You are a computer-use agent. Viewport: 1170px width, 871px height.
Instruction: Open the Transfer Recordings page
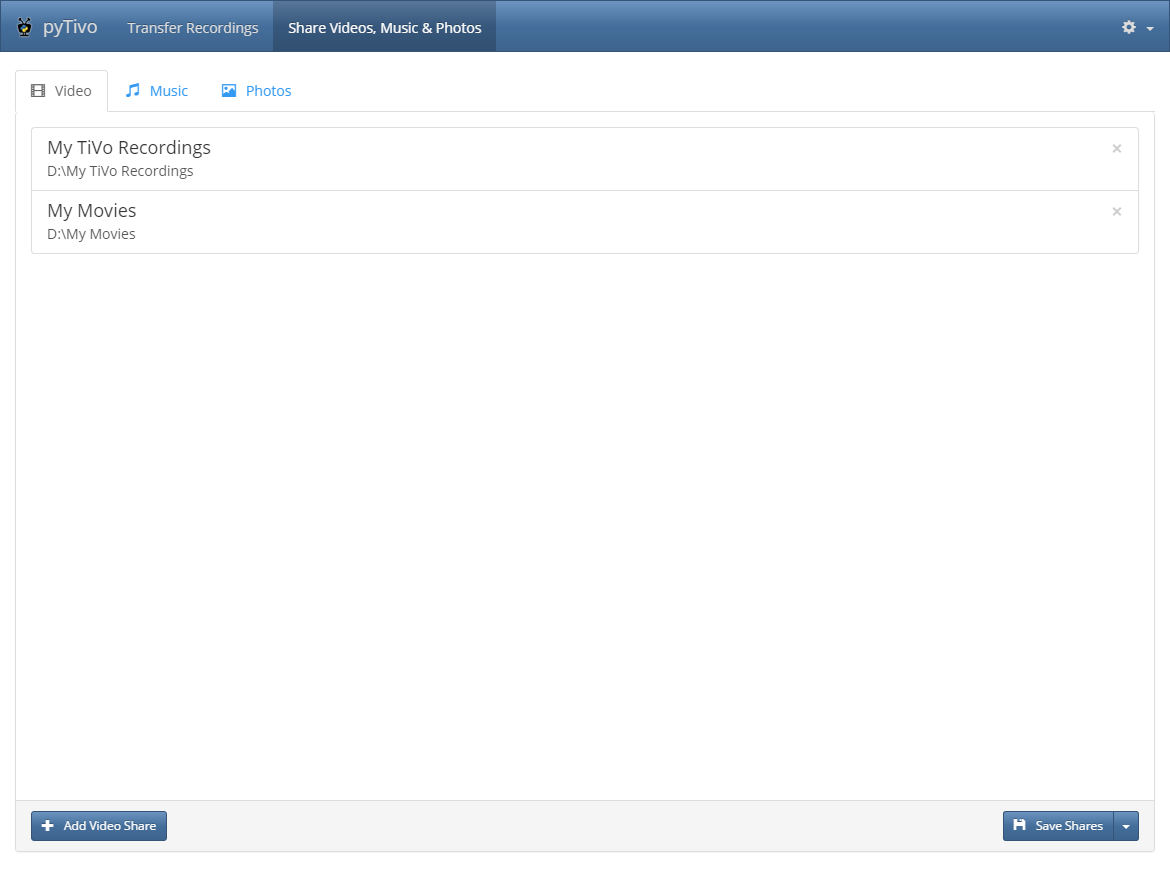(x=193, y=28)
